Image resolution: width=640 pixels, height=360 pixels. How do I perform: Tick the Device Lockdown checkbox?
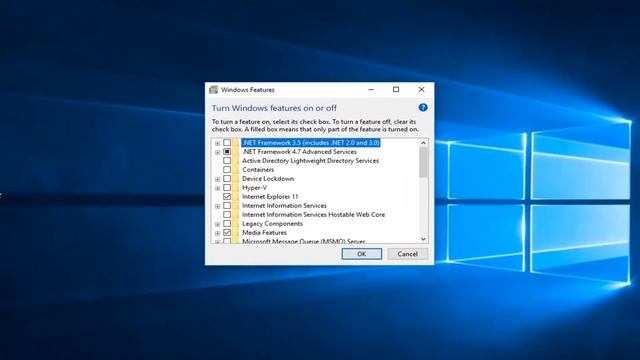click(227, 179)
